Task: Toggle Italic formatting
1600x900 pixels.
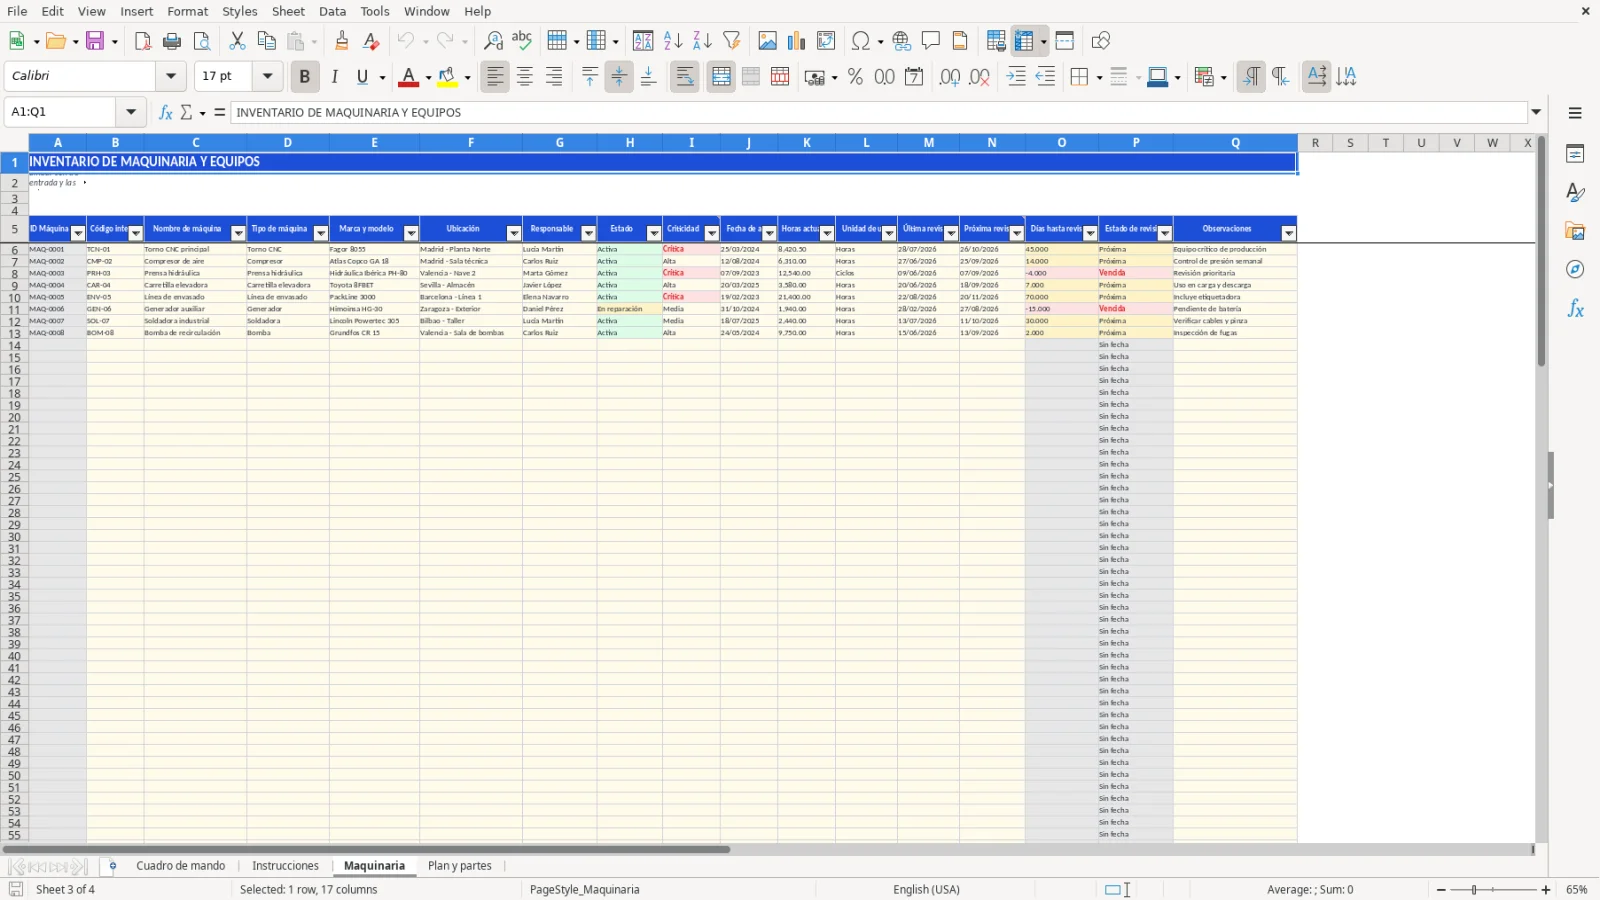Action: 334,77
